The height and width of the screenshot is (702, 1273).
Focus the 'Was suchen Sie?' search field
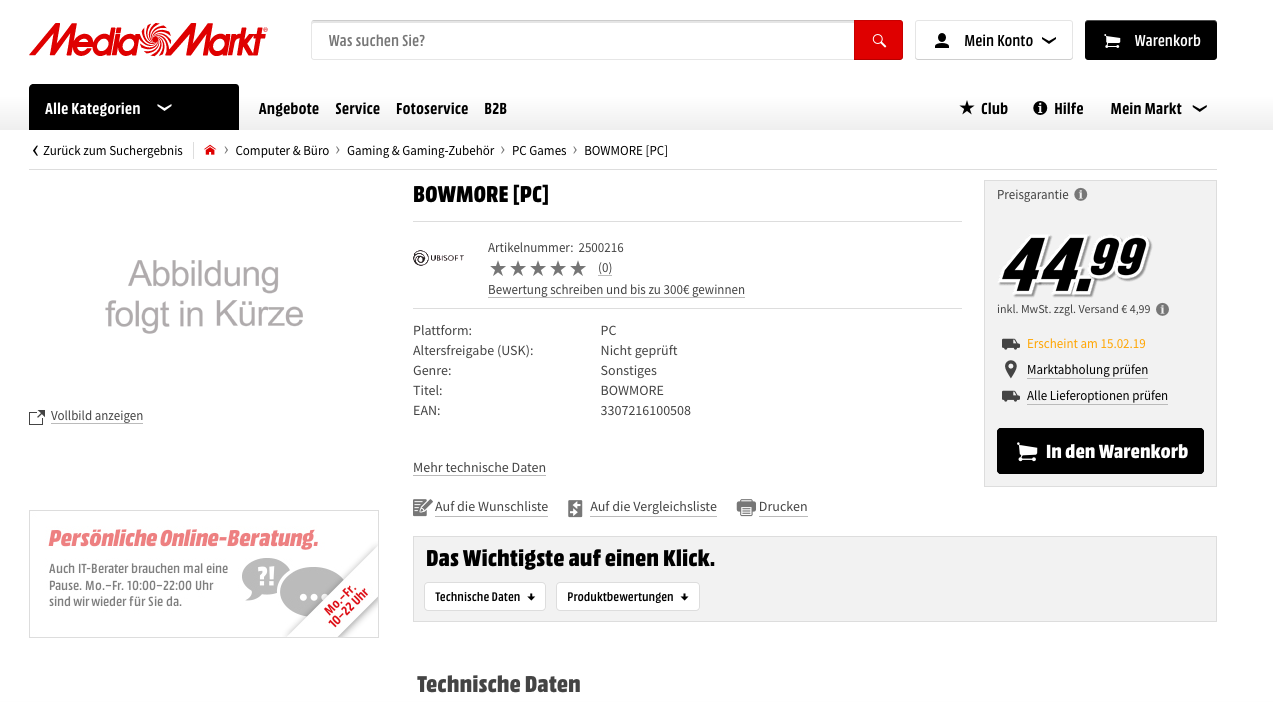pyautogui.click(x=582, y=40)
